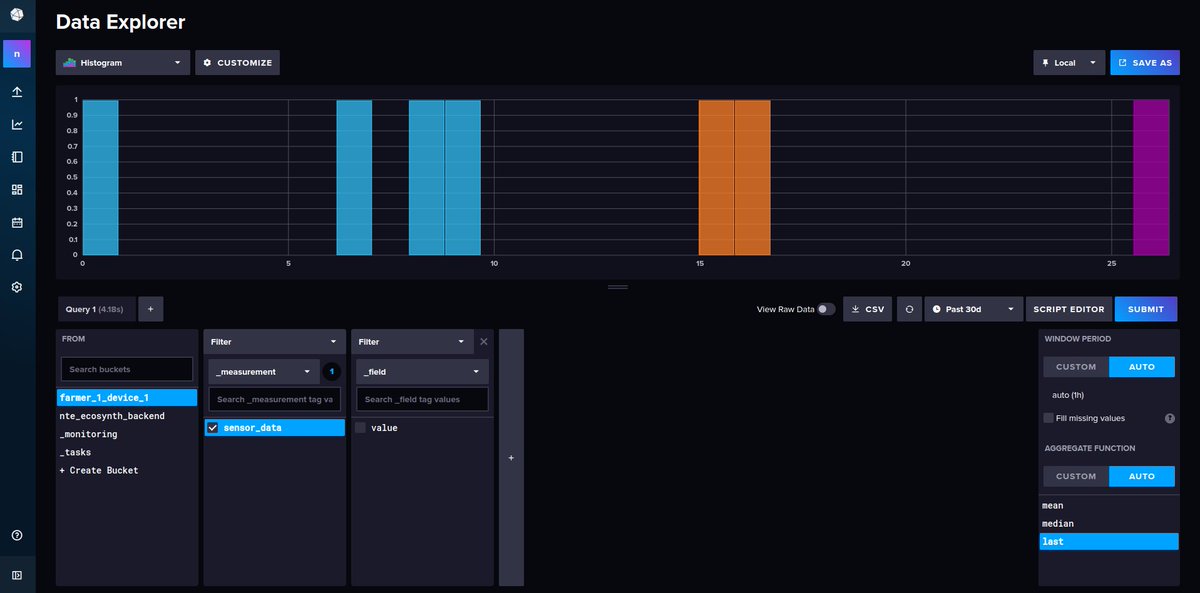
Task: Open the Past 30d time range dropdown
Action: (975, 310)
